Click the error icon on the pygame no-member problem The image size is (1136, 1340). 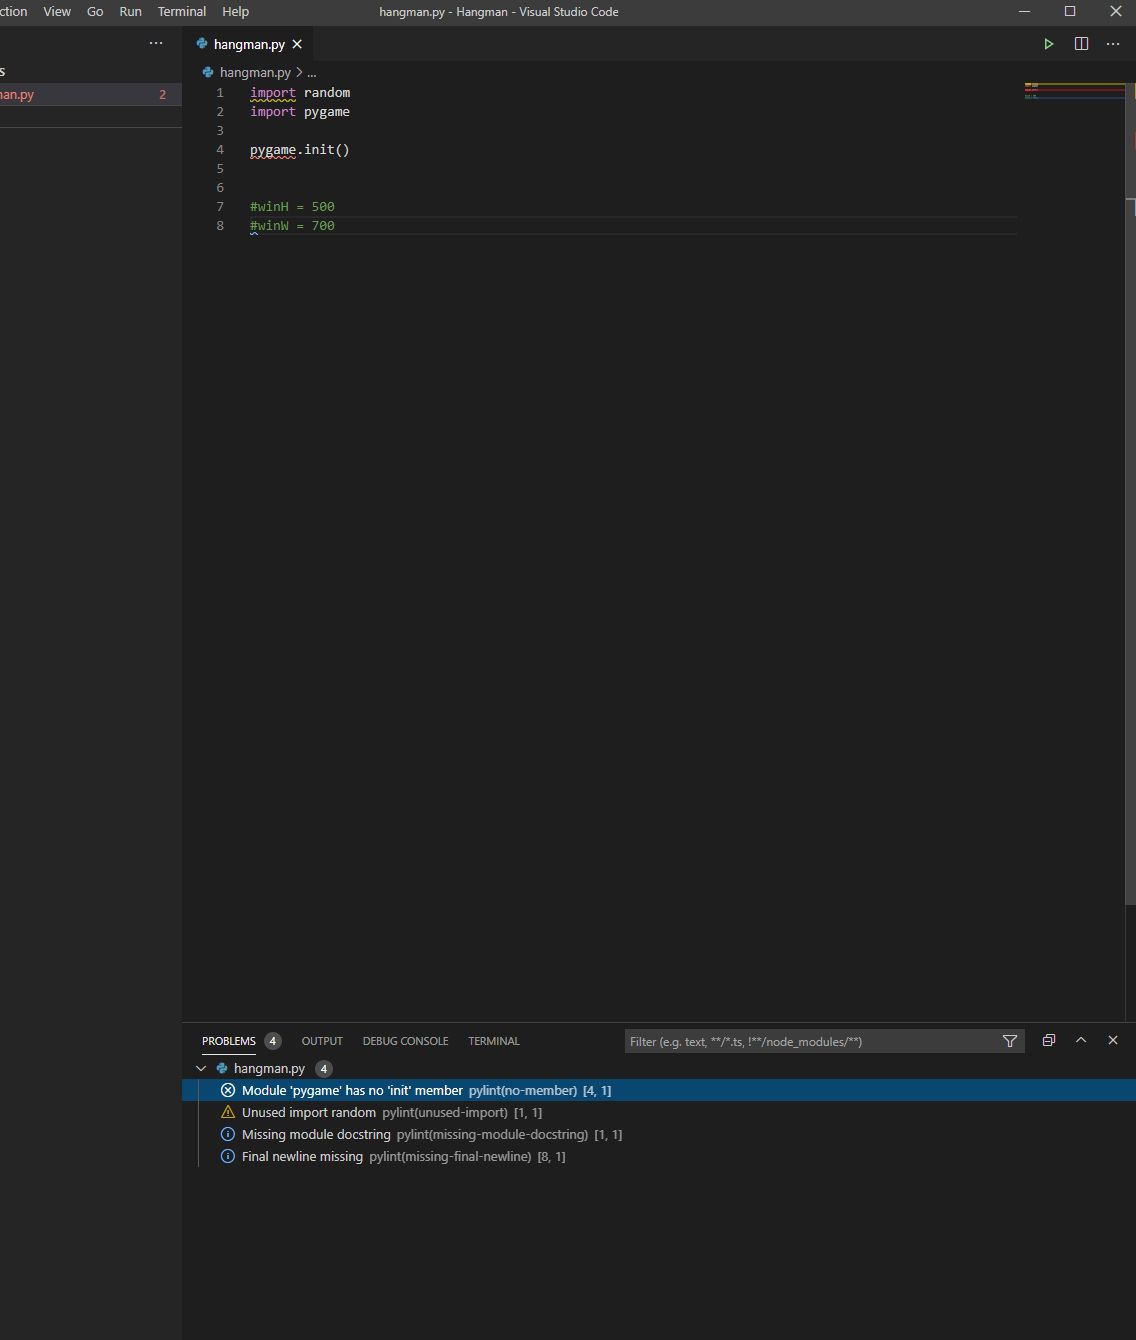pyautogui.click(x=228, y=1090)
